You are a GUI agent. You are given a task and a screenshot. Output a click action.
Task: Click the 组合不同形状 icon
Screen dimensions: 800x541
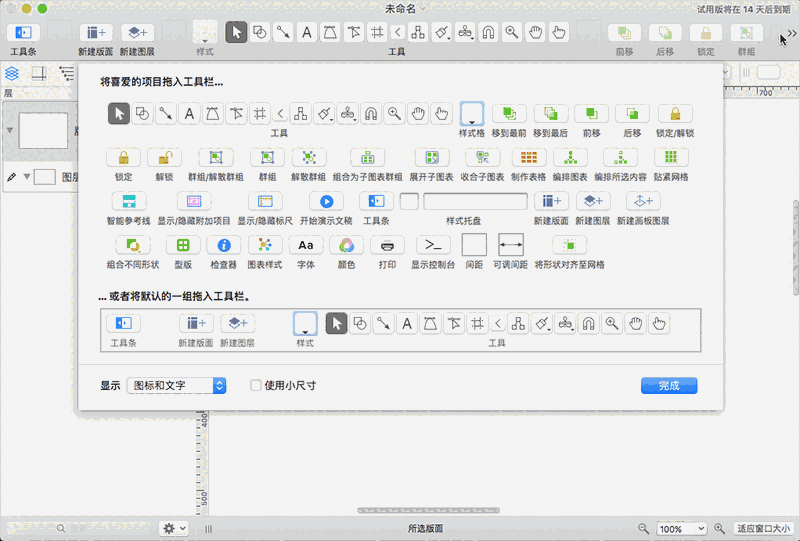pos(133,245)
